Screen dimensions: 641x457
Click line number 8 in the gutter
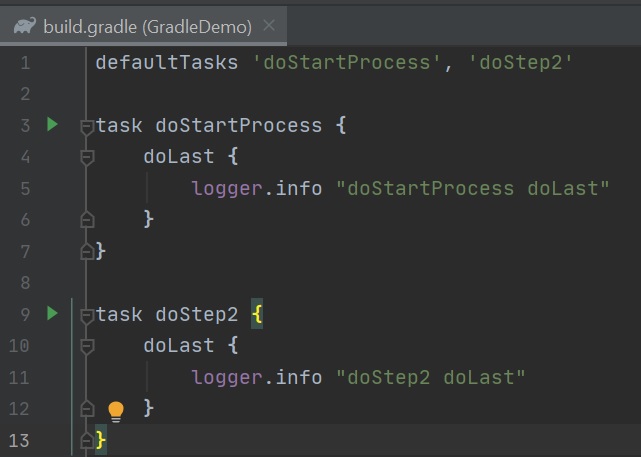click(24, 282)
